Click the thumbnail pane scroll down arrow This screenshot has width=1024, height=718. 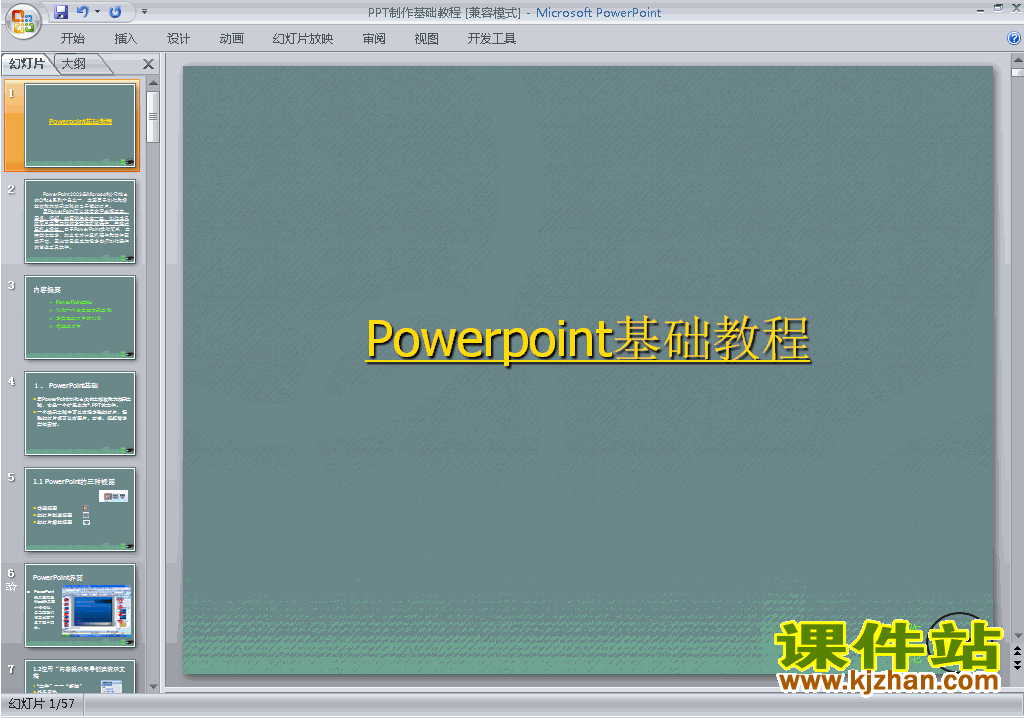[x=153, y=687]
